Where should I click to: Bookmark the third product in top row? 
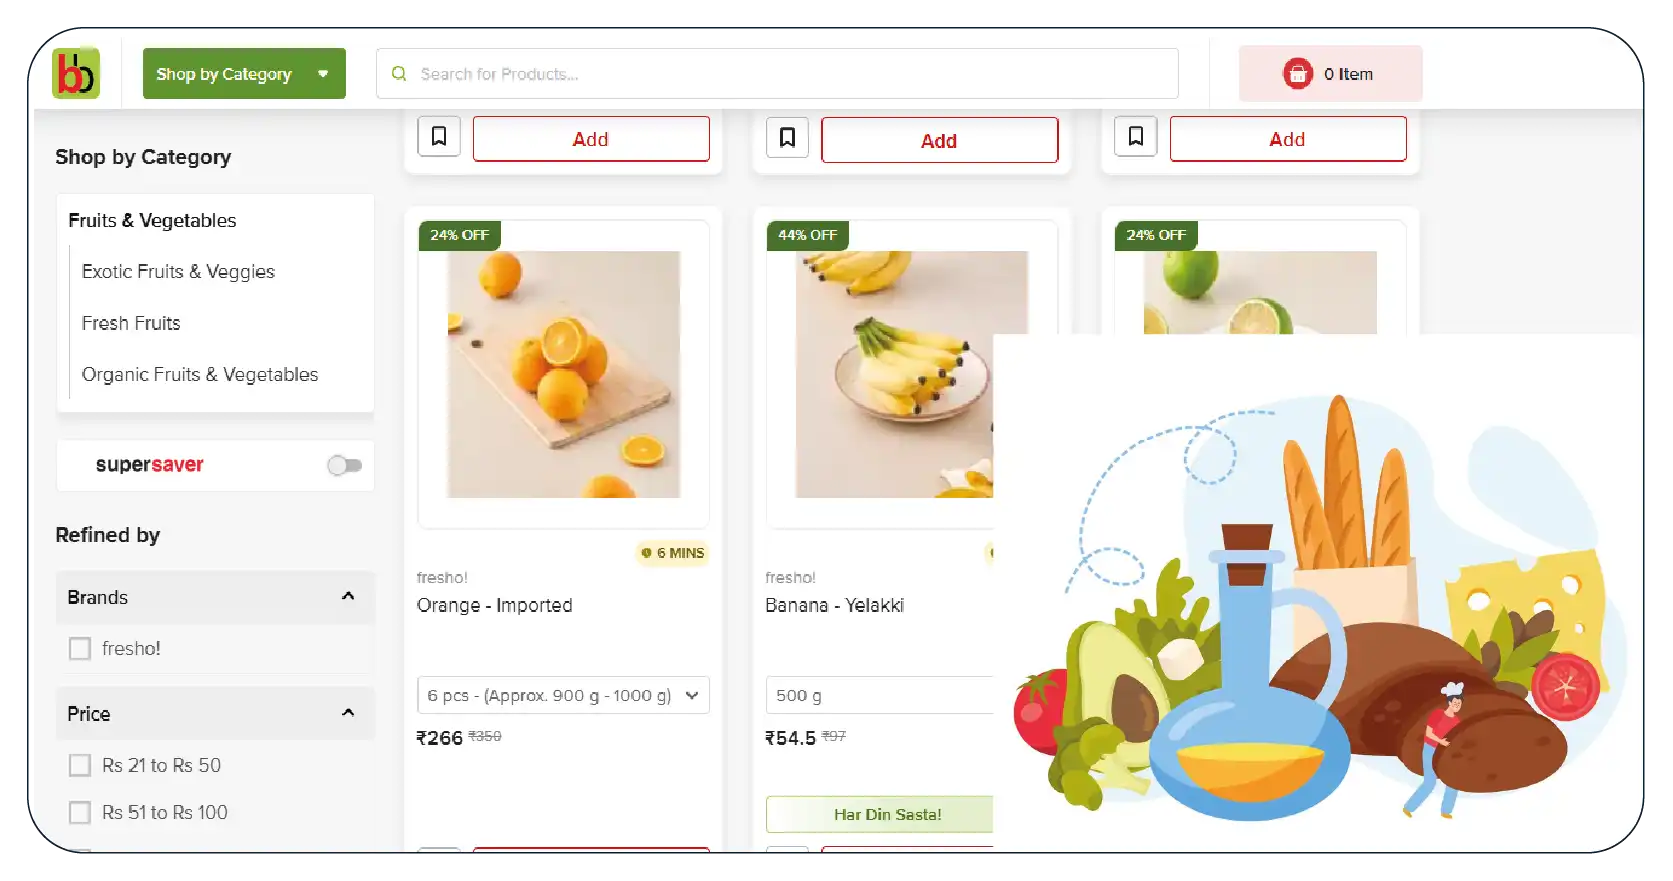click(x=1136, y=136)
